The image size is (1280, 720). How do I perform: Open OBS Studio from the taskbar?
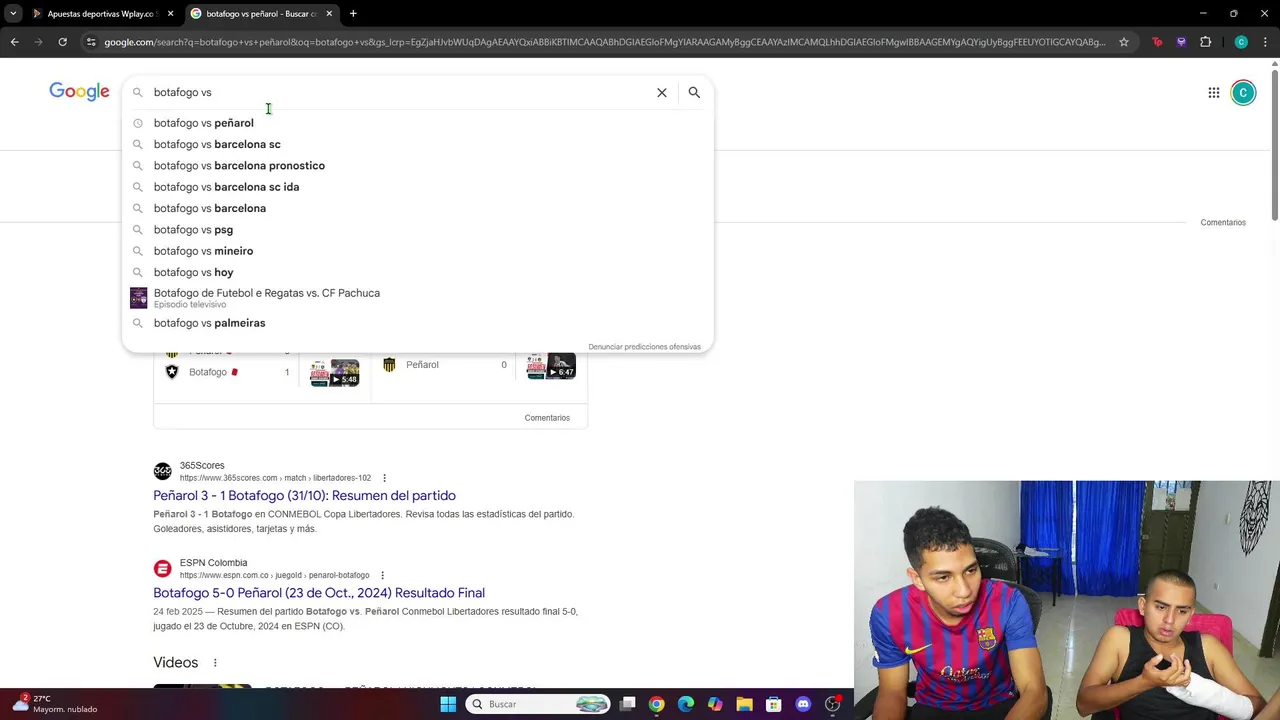click(x=832, y=704)
